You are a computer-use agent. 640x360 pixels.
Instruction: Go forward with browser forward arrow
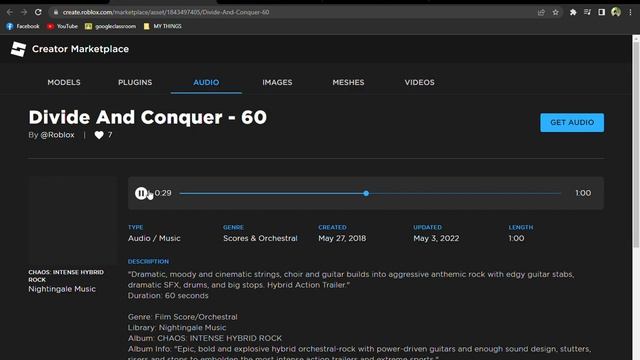click(x=24, y=12)
